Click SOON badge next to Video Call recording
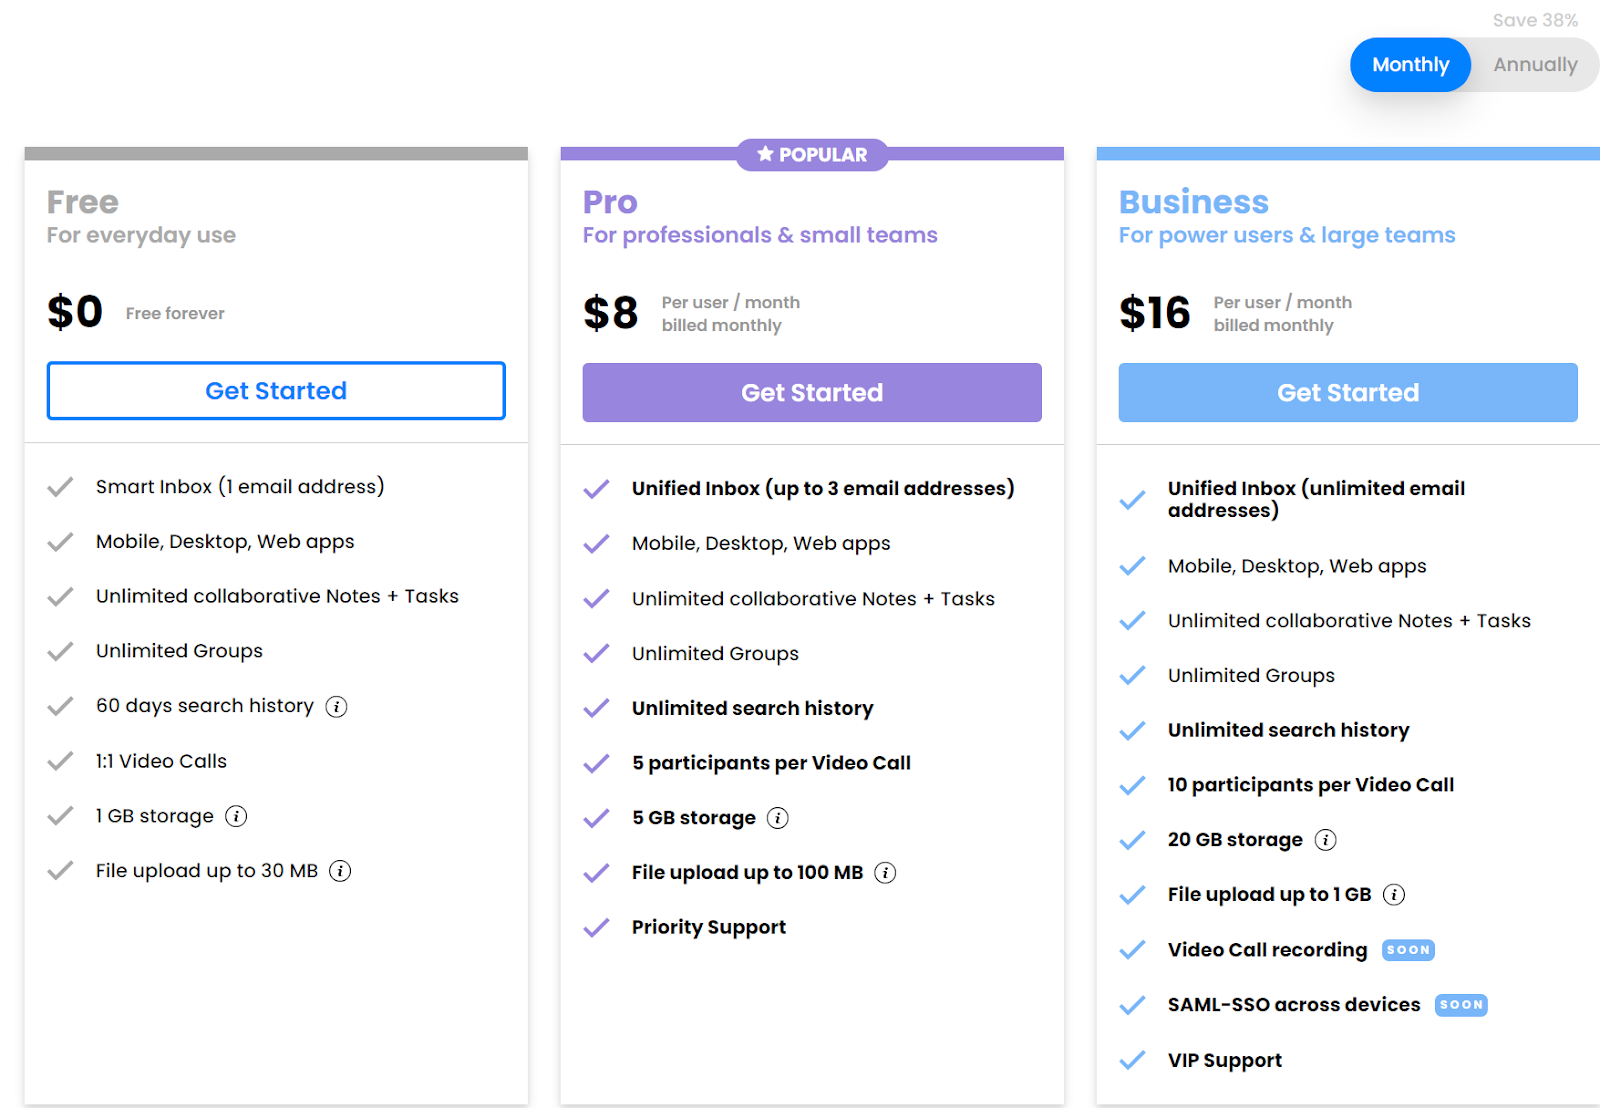Image resolution: width=1600 pixels, height=1108 pixels. [x=1408, y=950]
